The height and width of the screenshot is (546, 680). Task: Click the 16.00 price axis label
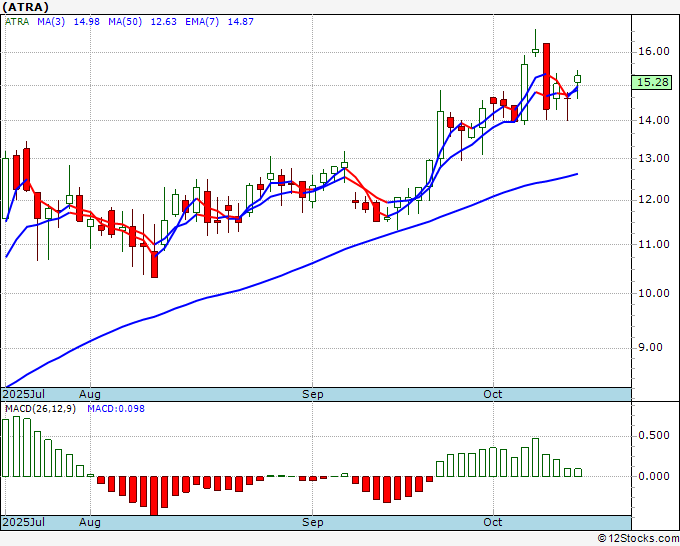tap(654, 51)
